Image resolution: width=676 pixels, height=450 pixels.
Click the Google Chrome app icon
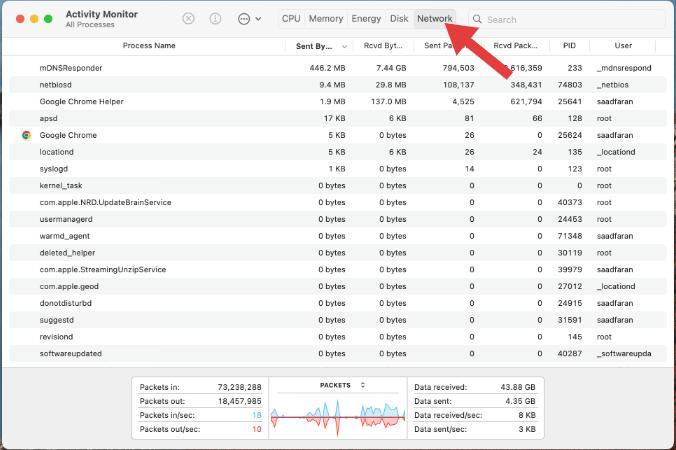pos(26,135)
